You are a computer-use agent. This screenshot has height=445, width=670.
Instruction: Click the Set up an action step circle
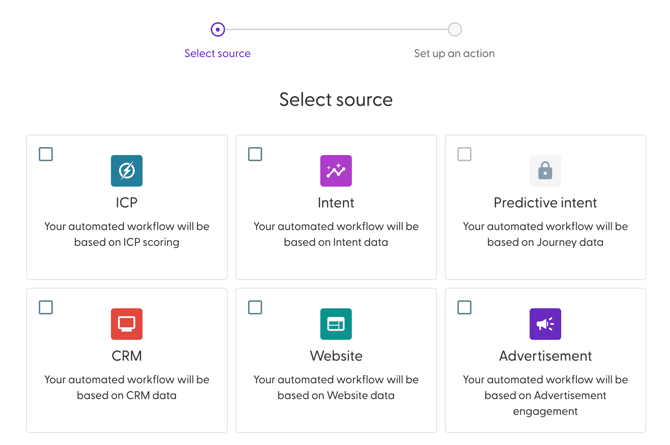[x=455, y=29]
